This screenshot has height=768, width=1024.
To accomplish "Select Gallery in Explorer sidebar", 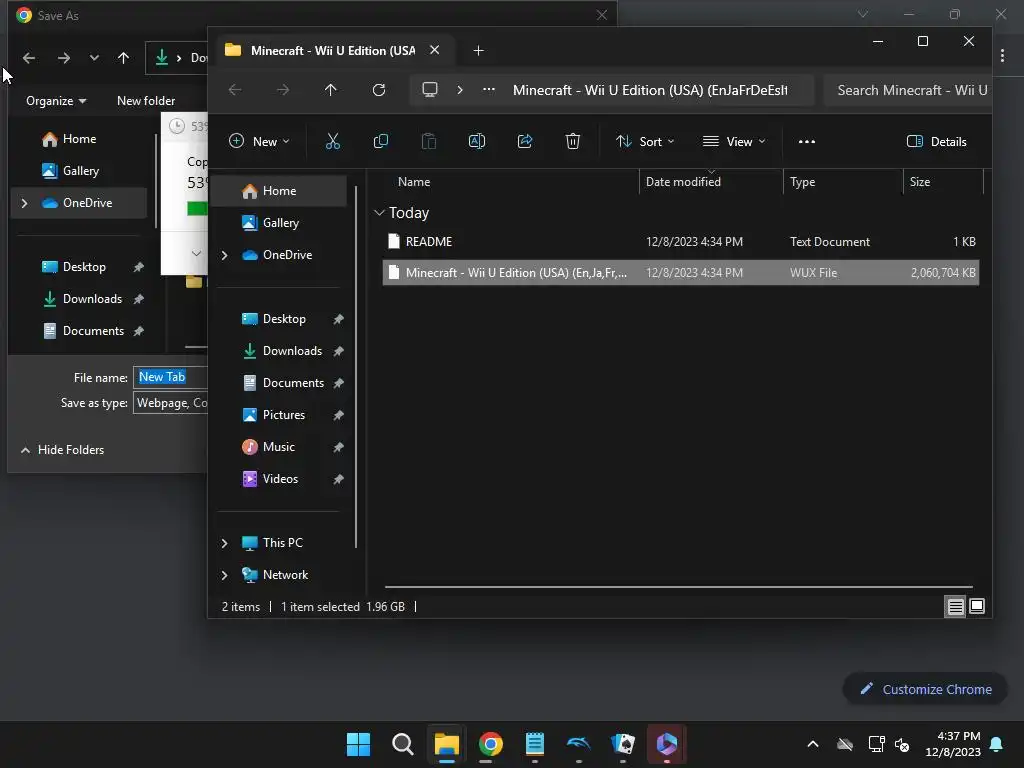I will tap(281, 223).
